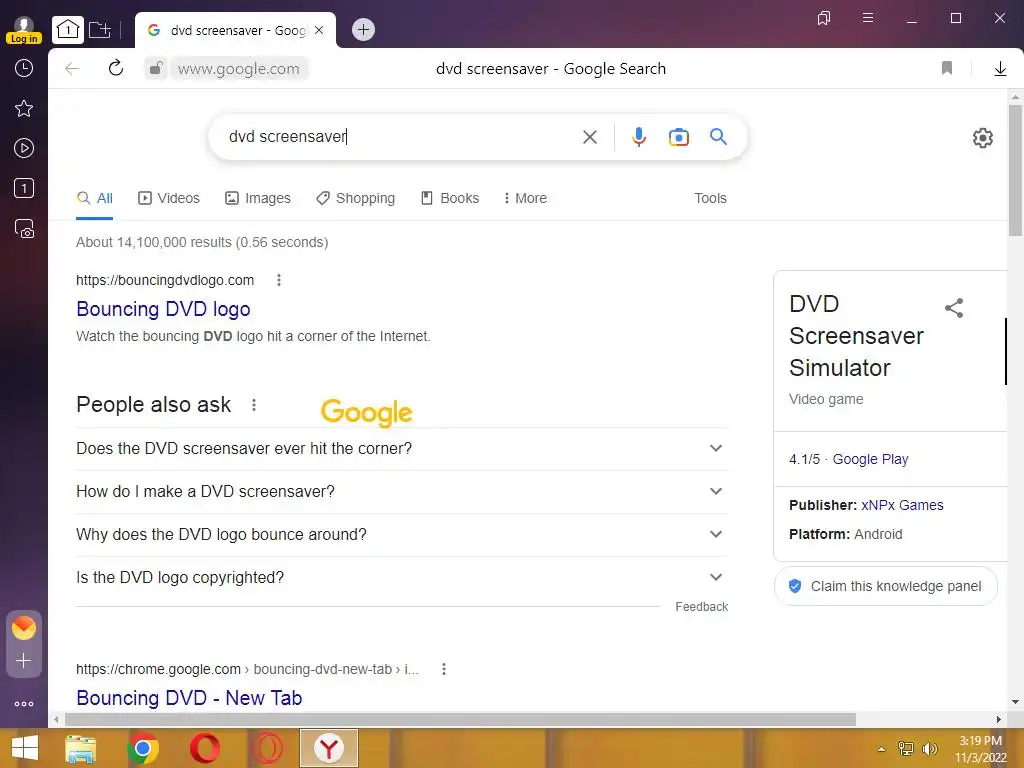This screenshot has width=1024, height=768.
Task: Open People also ask options menu
Action: pyautogui.click(x=254, y=405)
